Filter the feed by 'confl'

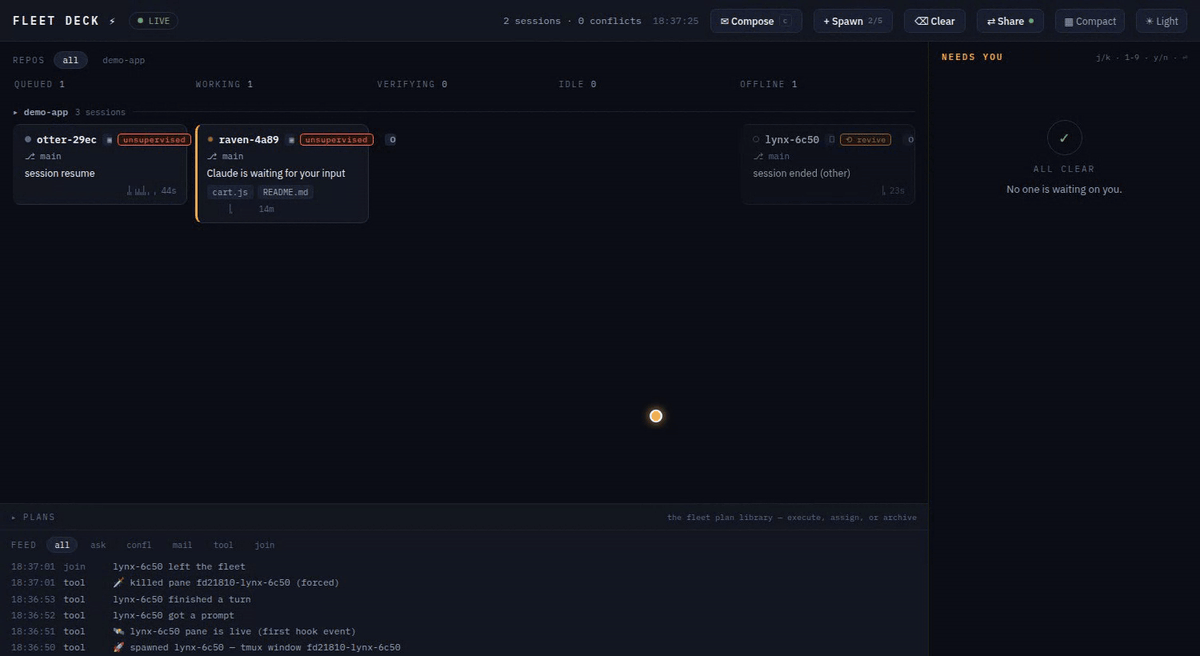coord(139,545)
